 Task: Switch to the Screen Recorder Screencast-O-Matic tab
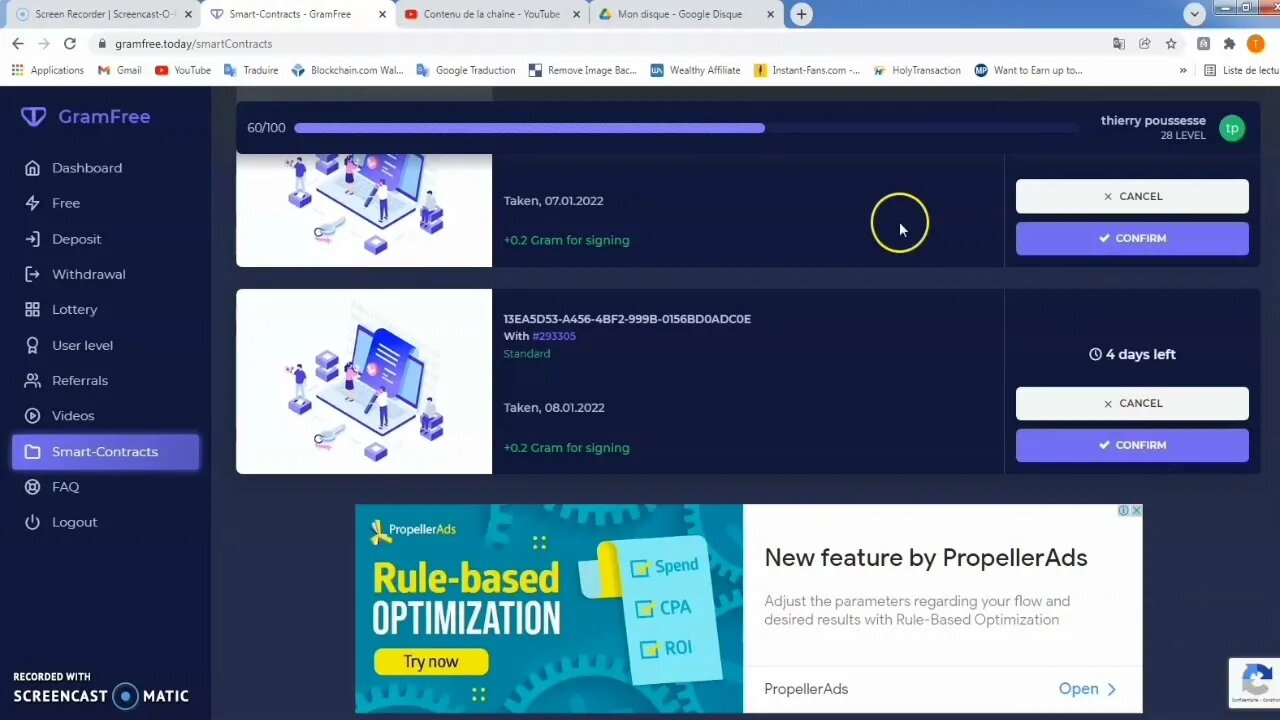tap(100, 14)
